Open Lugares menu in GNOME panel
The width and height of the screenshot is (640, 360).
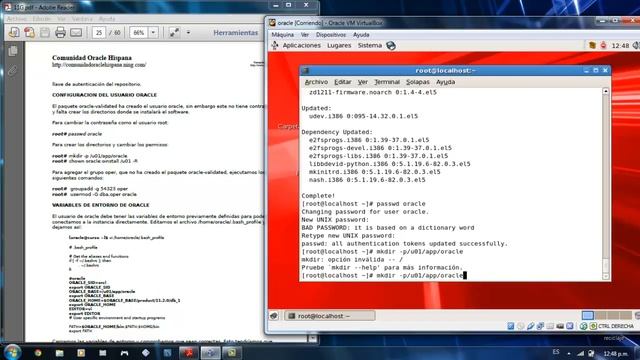pyautogui.click(x=339, y=45)
